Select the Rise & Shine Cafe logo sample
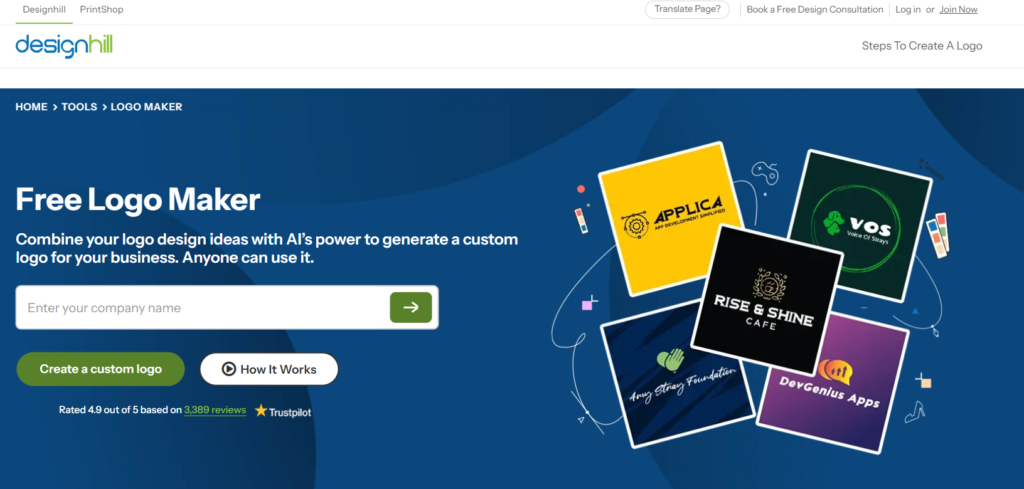The height and width of the screenshot is (489, 1024). (x=767, y=300)
